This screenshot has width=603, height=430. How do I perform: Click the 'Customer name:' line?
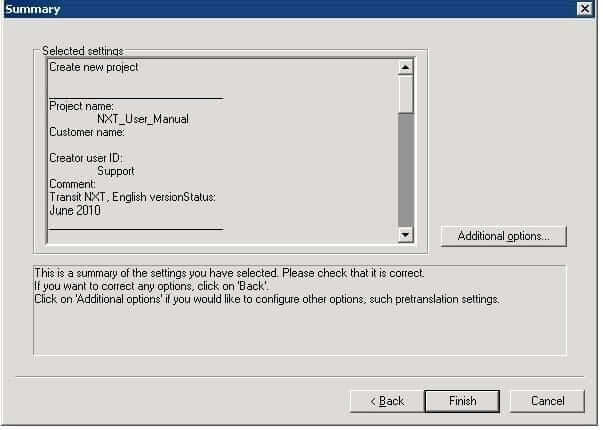point(87,132)
